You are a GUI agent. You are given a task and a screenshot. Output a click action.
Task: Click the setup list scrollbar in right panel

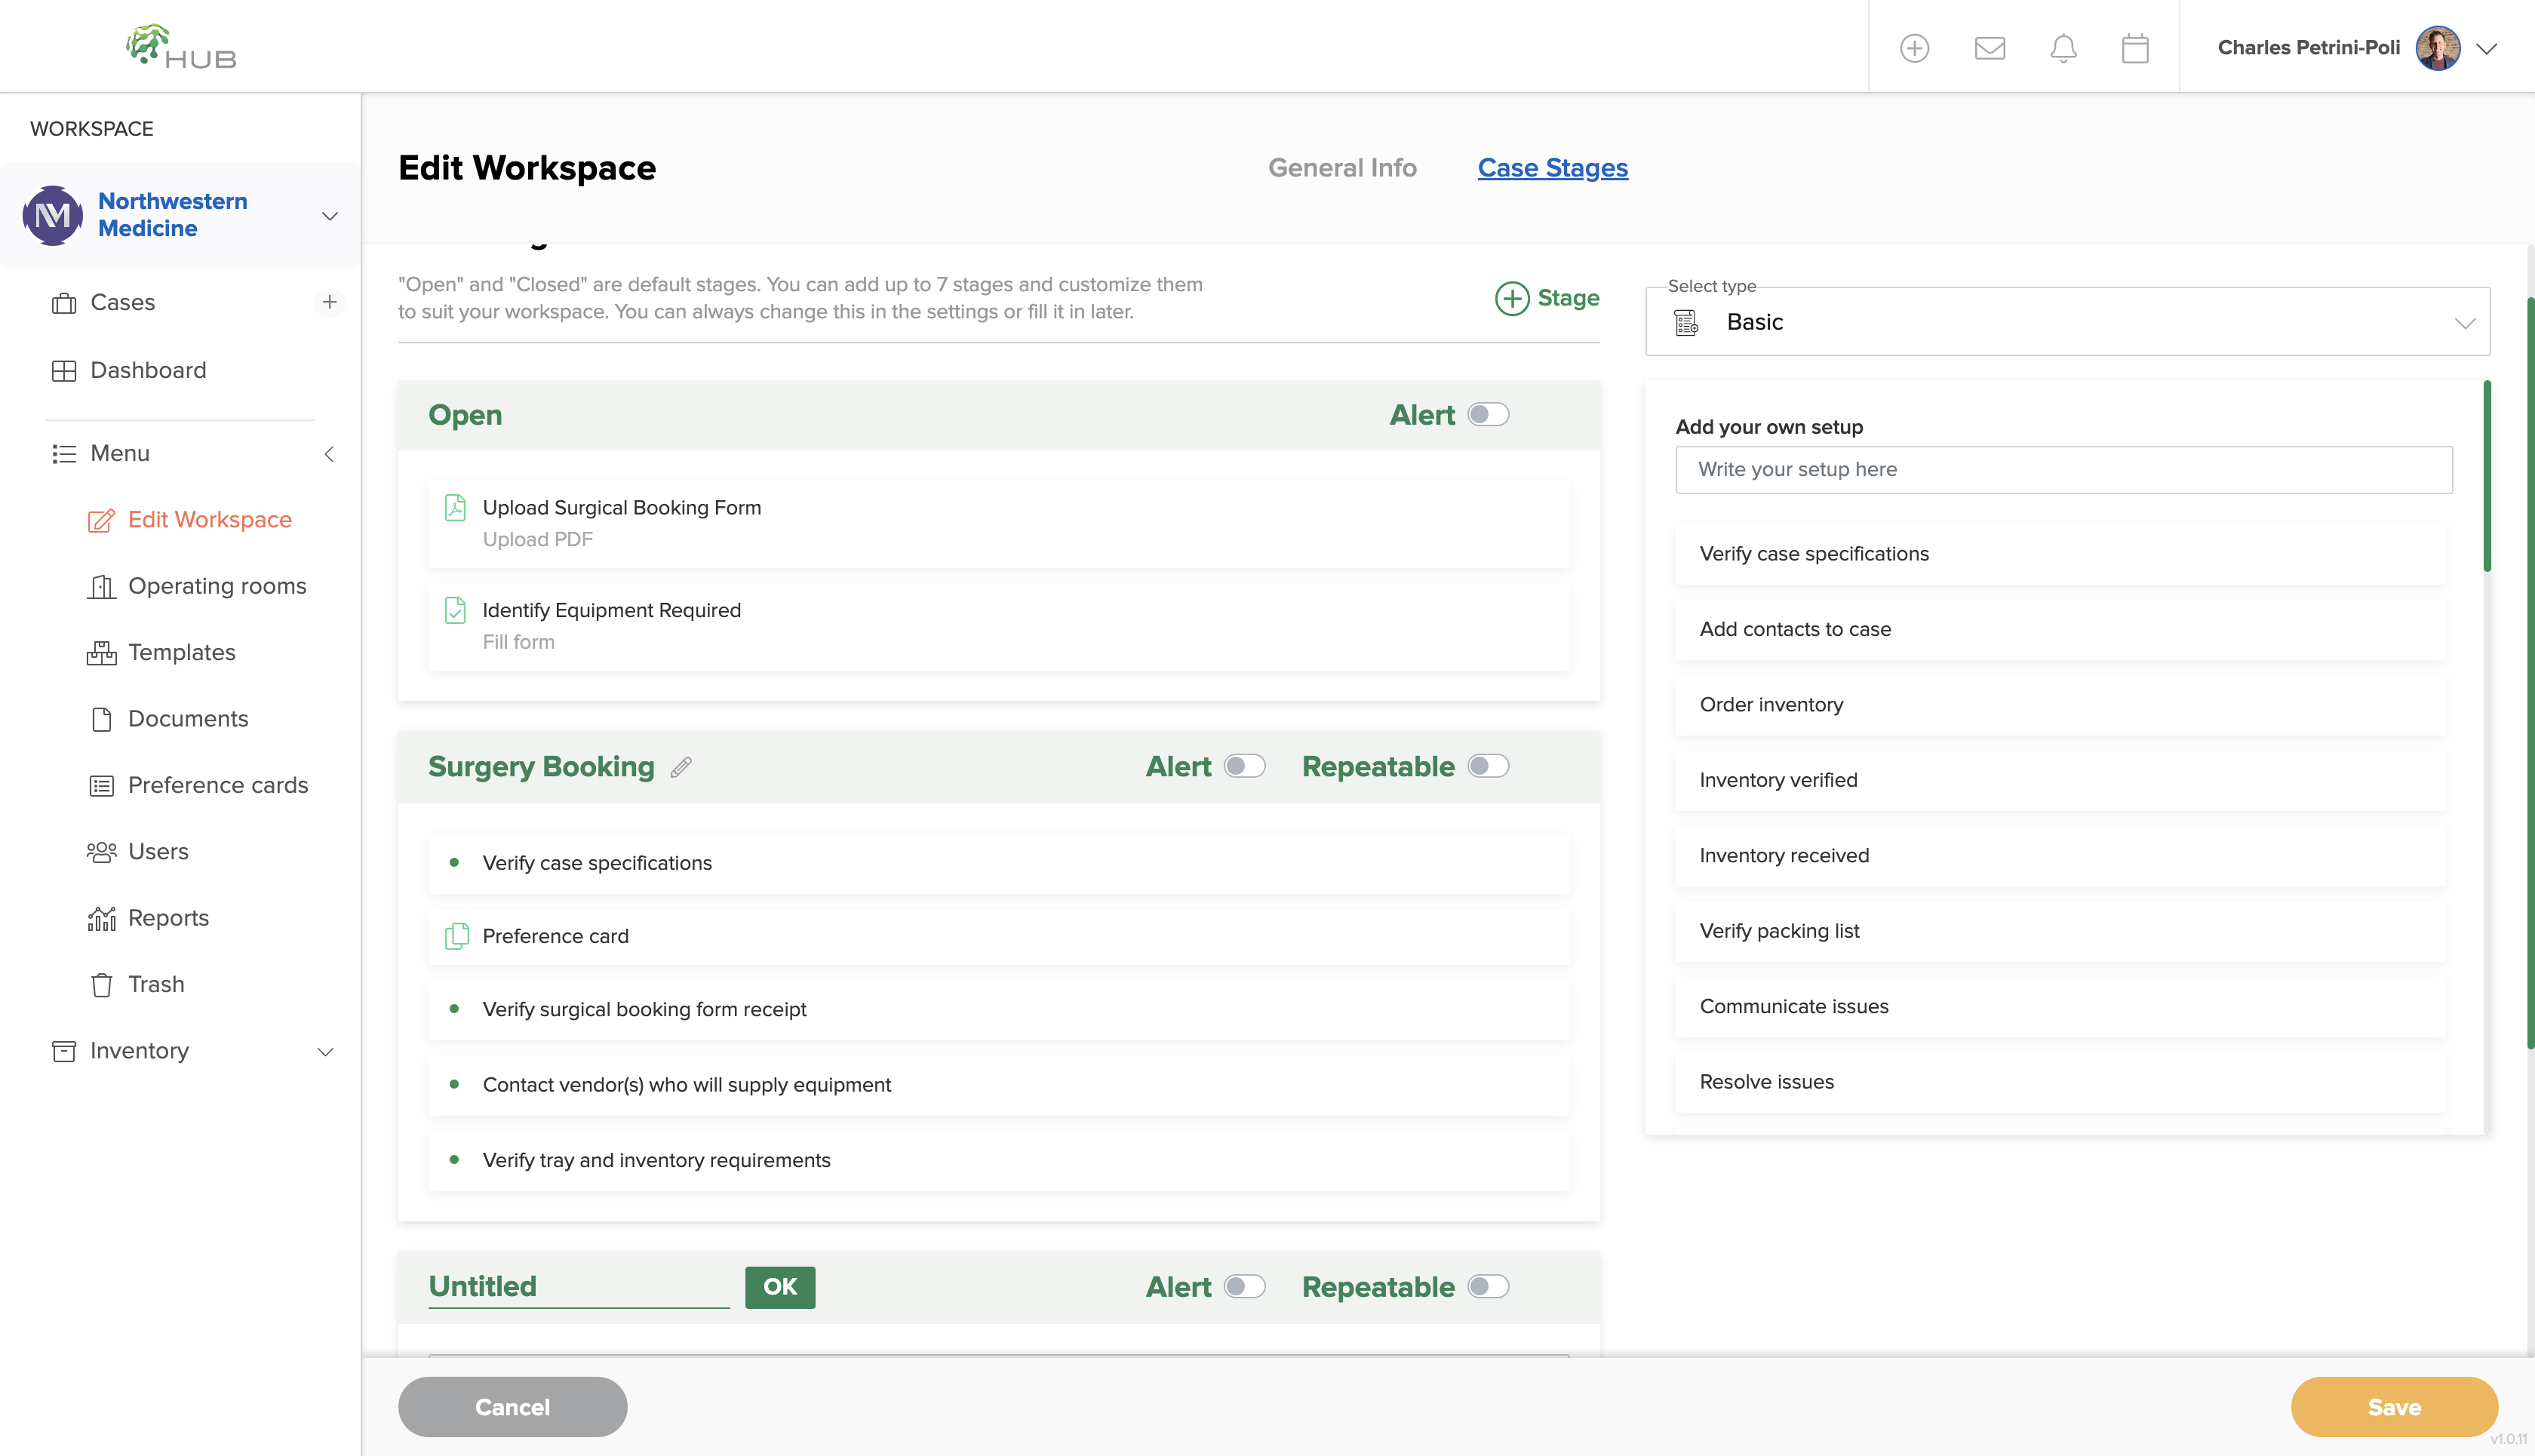pyautogui.click(x=2486, y=476)
